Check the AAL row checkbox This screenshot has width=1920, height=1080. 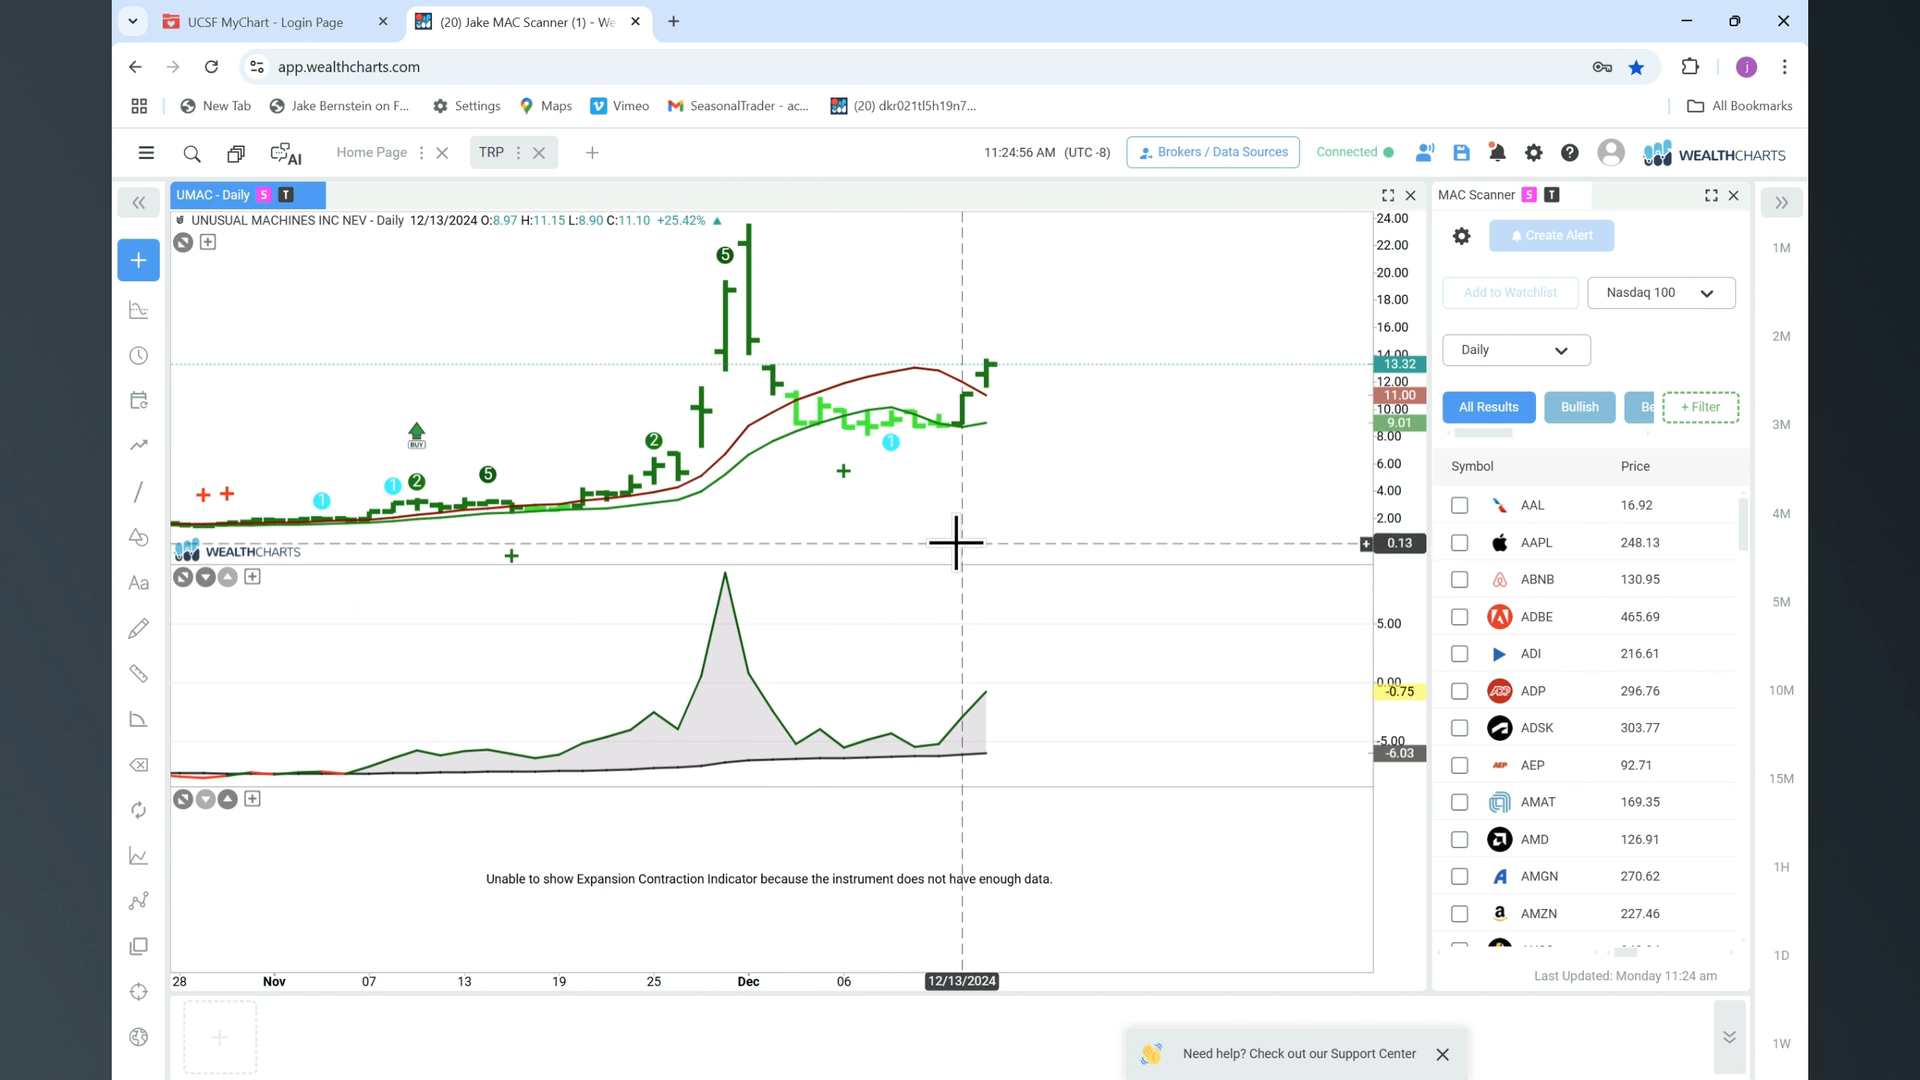click(1460, 506)
